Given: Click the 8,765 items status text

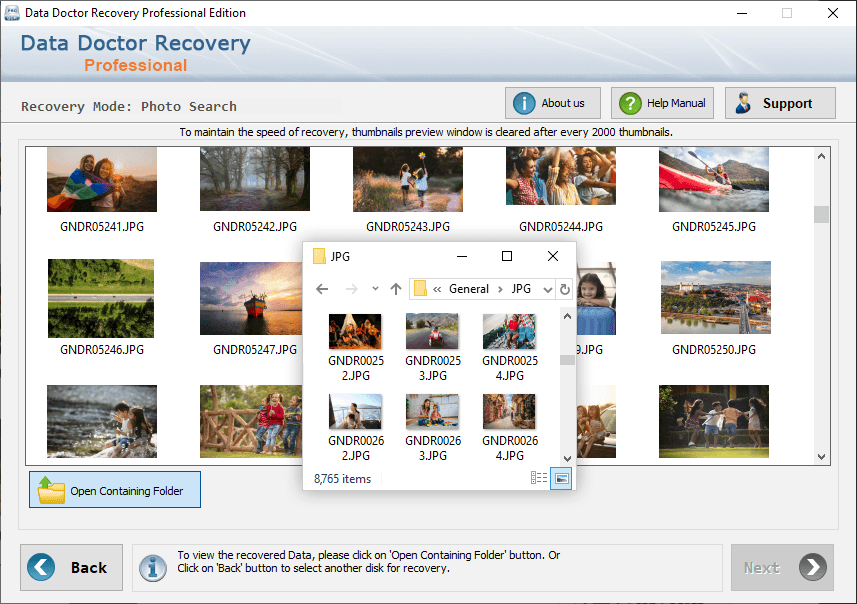Looking at the screenshot, I should (342, 479).
